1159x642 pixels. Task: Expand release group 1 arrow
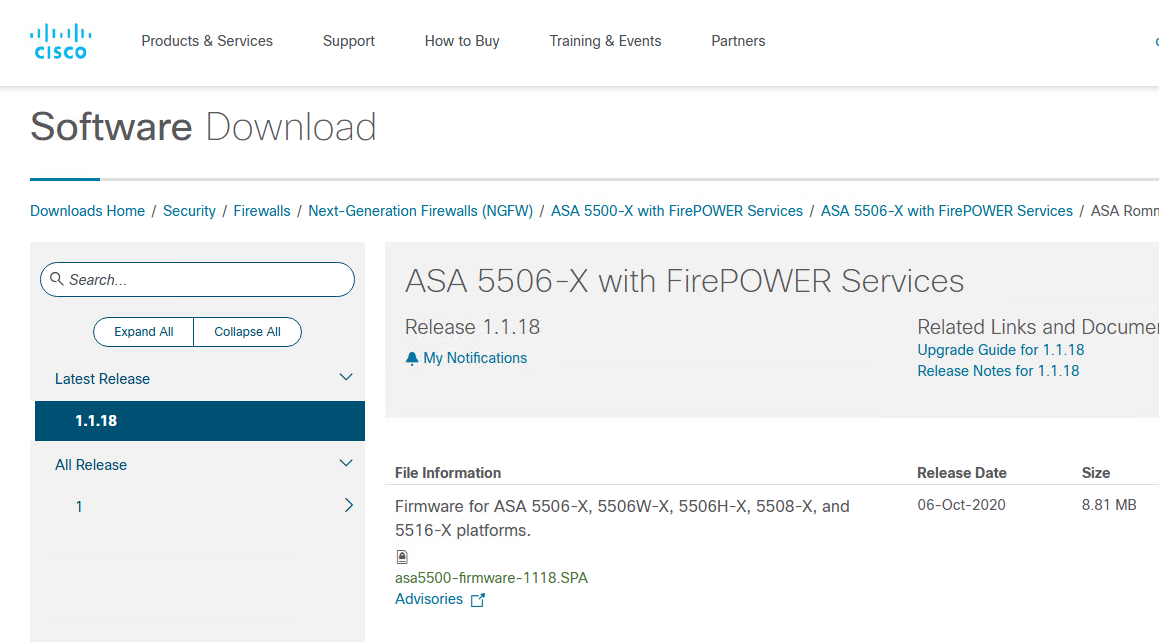pos(349,505)
